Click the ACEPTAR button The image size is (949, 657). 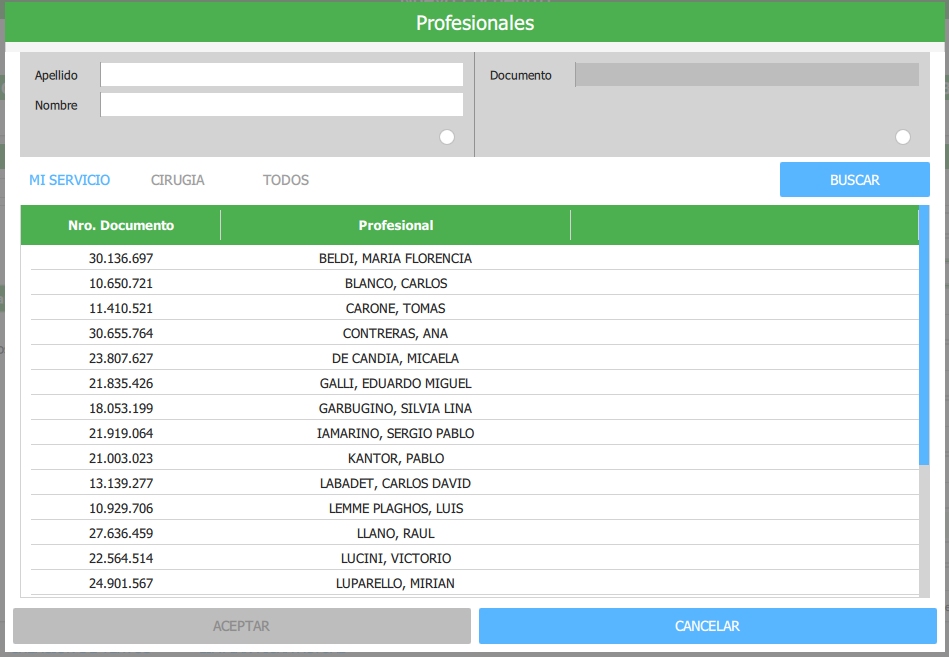[241, 626]
